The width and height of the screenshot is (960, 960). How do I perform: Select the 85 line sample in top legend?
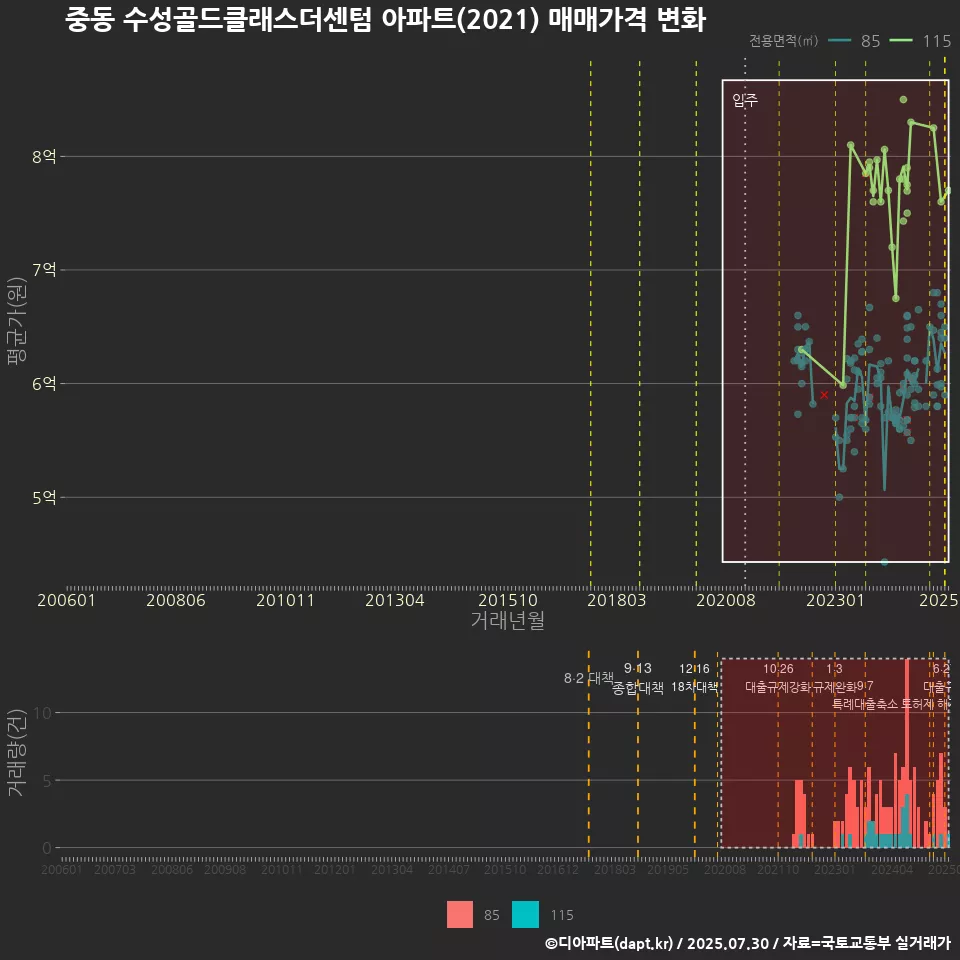(x=839, y=41)
